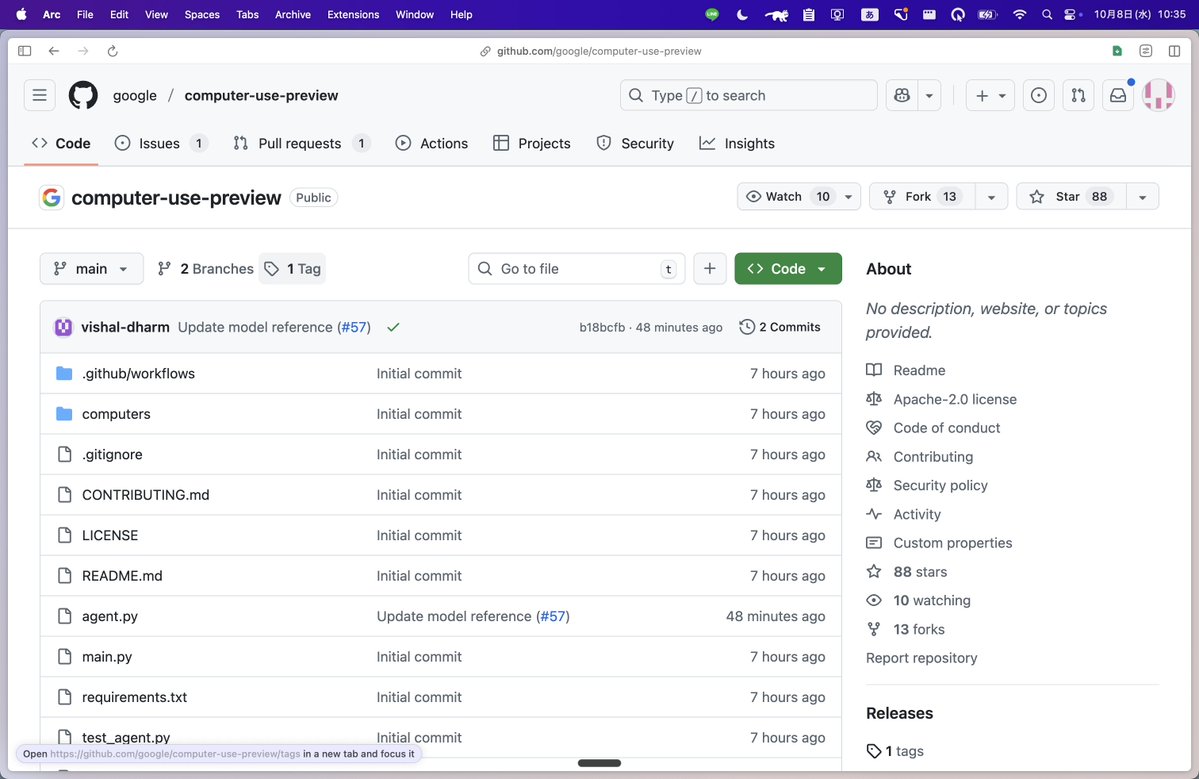Click the address bar URL
Screen dimensions: 1199x779
(599, 51)
